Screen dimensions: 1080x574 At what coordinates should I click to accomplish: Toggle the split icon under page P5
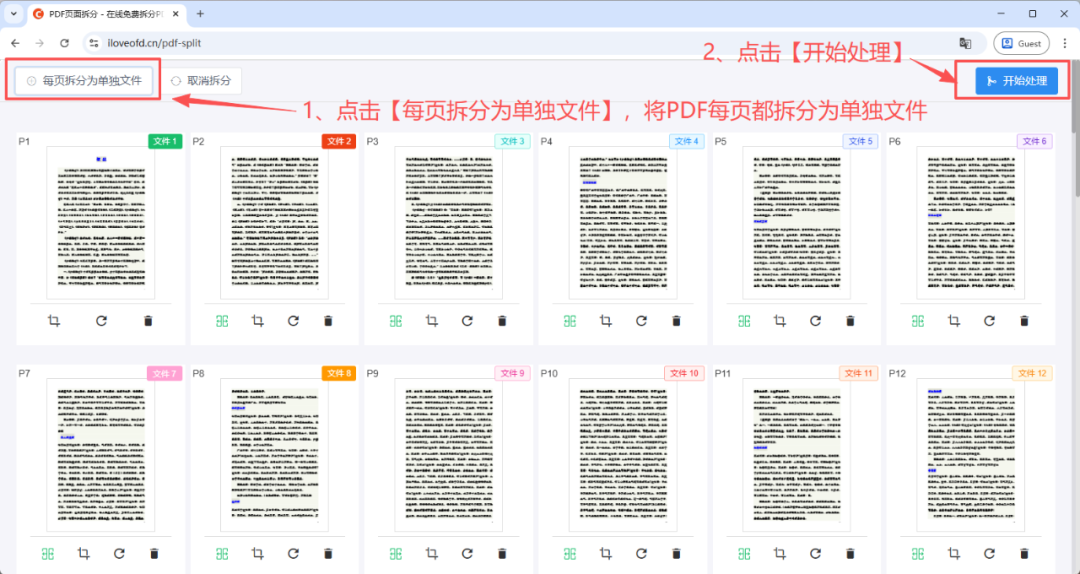coord(744,320)
